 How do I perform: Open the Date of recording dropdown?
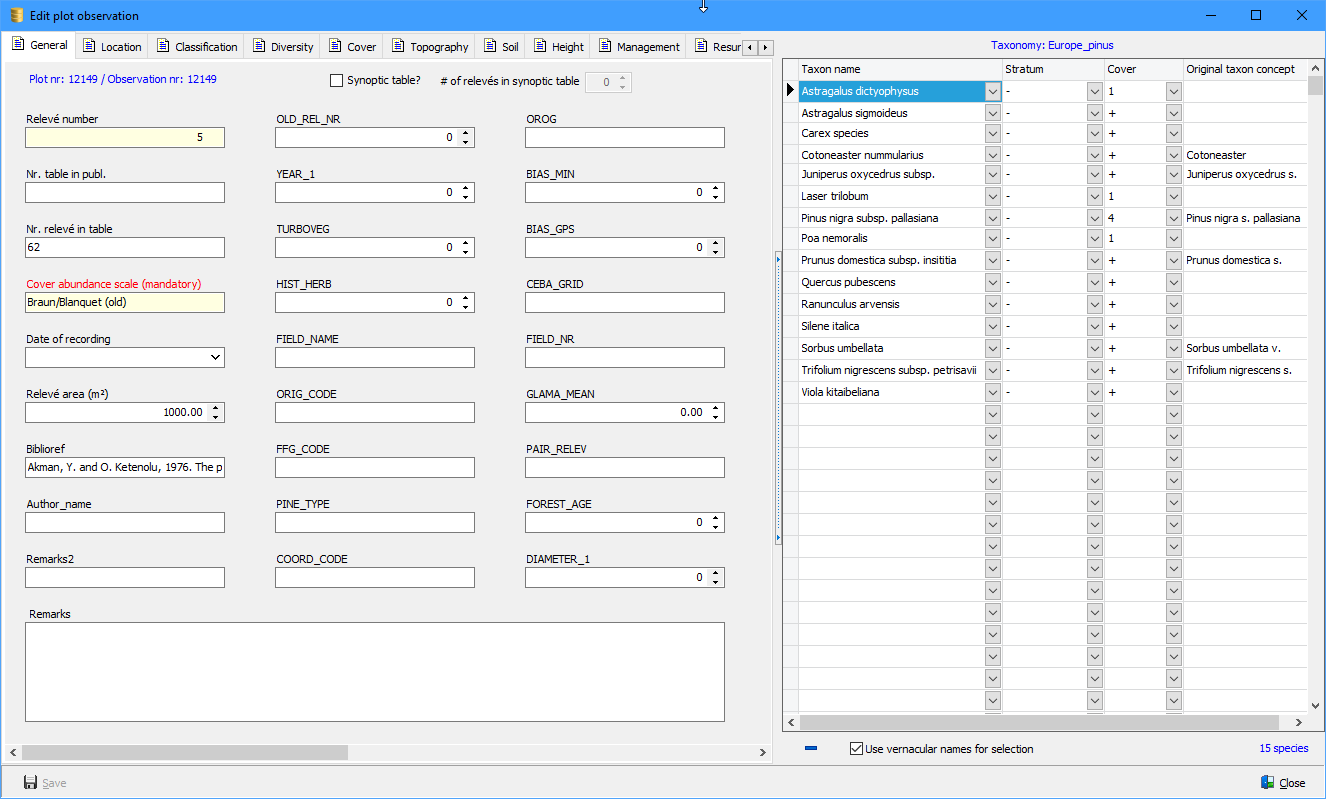216,357
